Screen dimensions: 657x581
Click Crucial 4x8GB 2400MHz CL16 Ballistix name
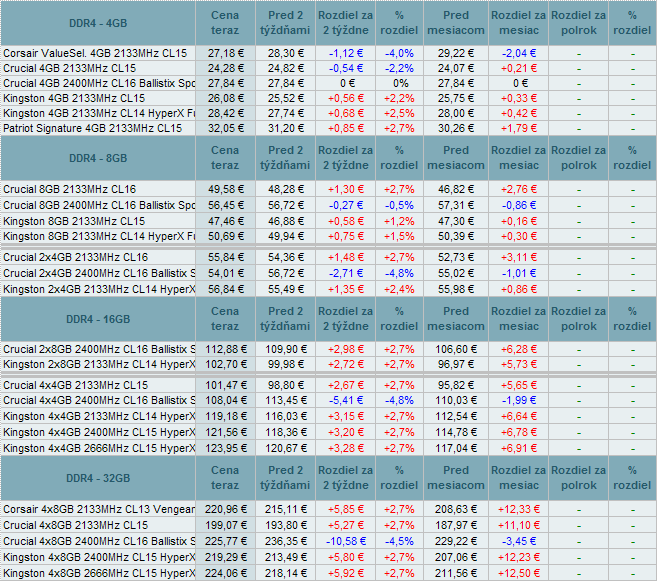pos(99,541)
